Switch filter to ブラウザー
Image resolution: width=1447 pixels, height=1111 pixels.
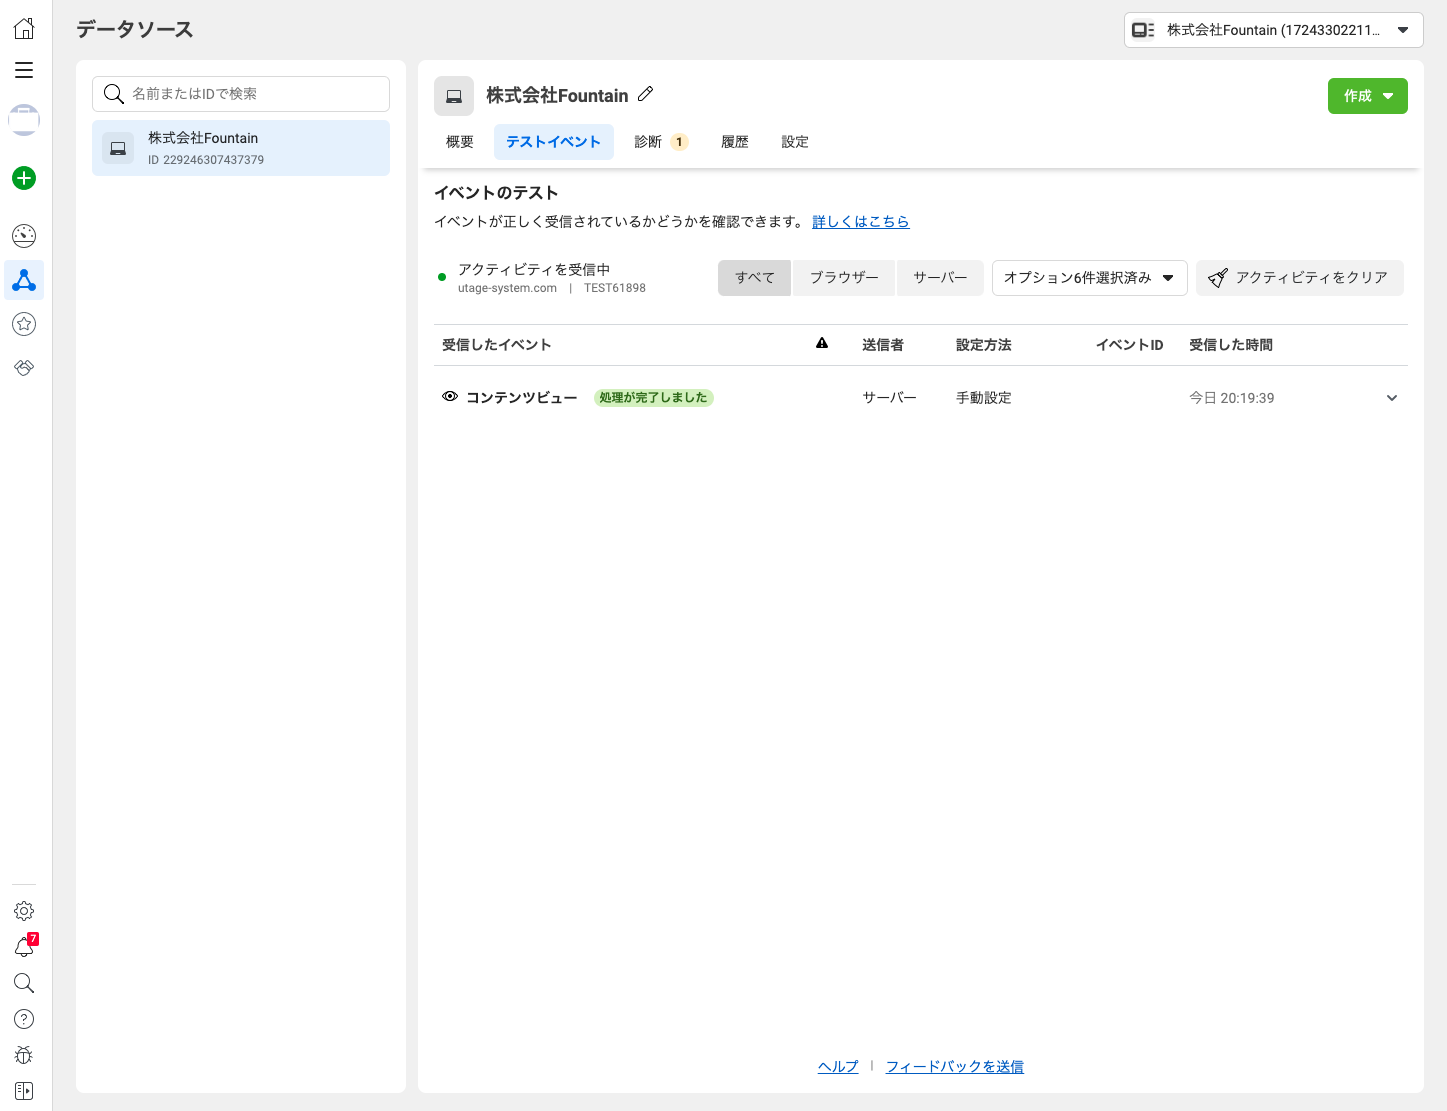844,278
